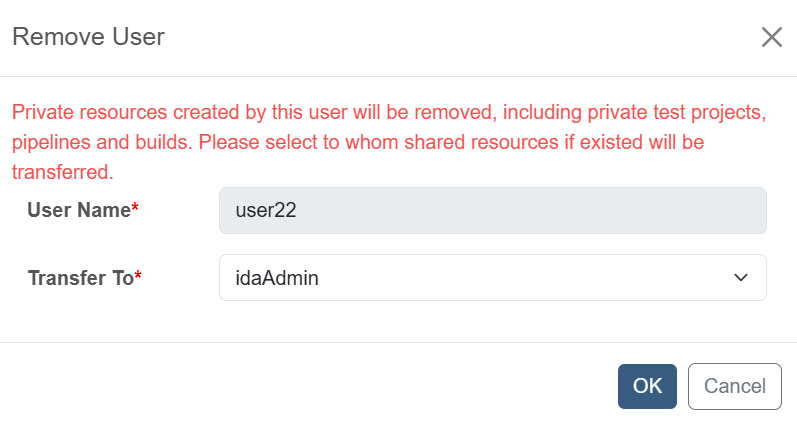Click the red warning message paragraph

coord(388,142)
